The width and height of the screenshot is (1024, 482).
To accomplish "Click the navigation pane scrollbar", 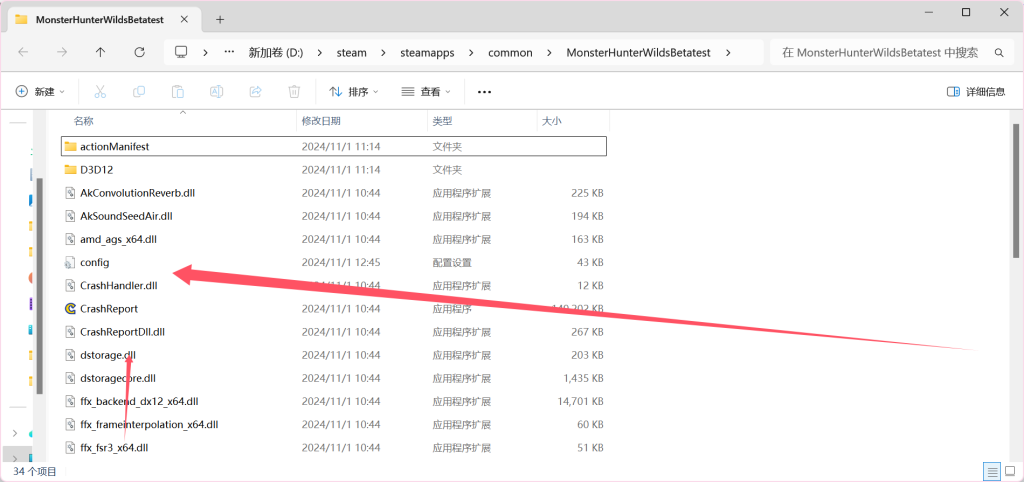I will [40, 286].
